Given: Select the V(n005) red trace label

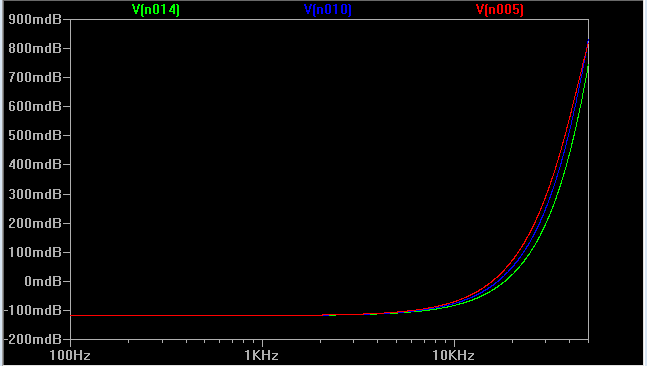Looking at the screenshot, I should (x=500, y=9).
